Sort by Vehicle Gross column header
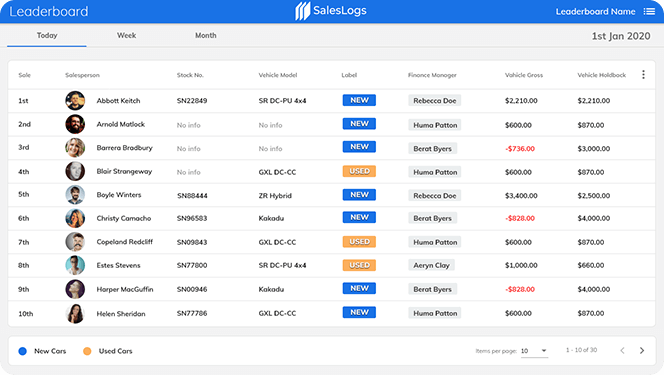Image resolution: width=664 pixels, height=375 pixels. pos(523,75)
